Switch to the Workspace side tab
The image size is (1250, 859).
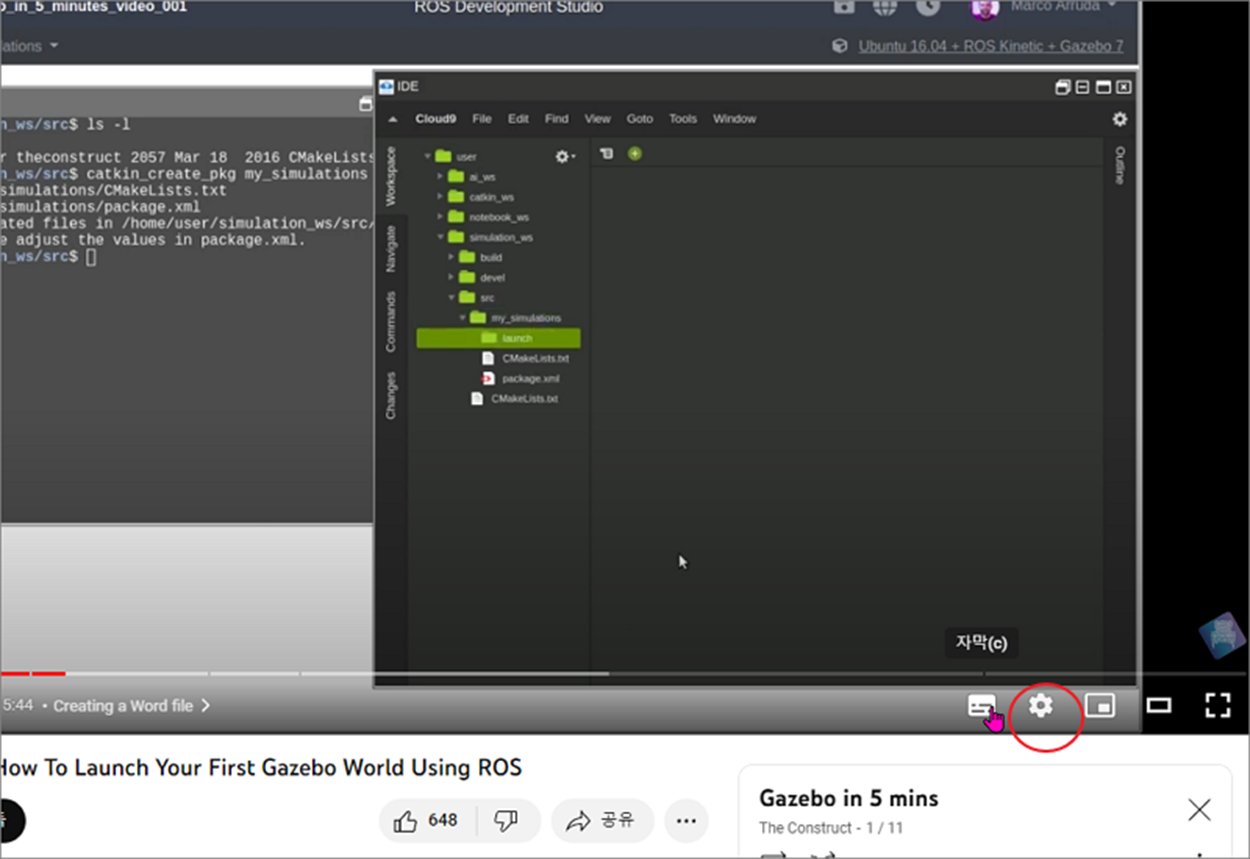(391, 176)
